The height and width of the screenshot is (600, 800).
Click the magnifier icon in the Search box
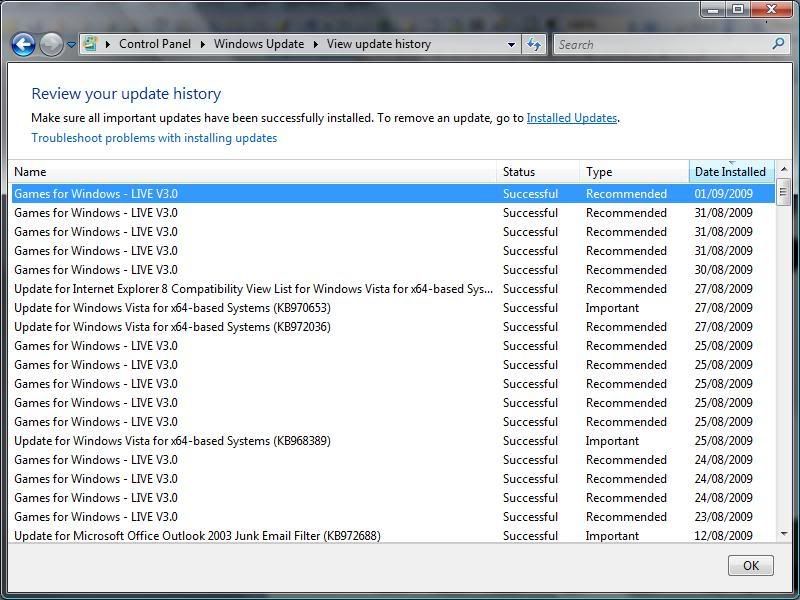tap(778, 44)
